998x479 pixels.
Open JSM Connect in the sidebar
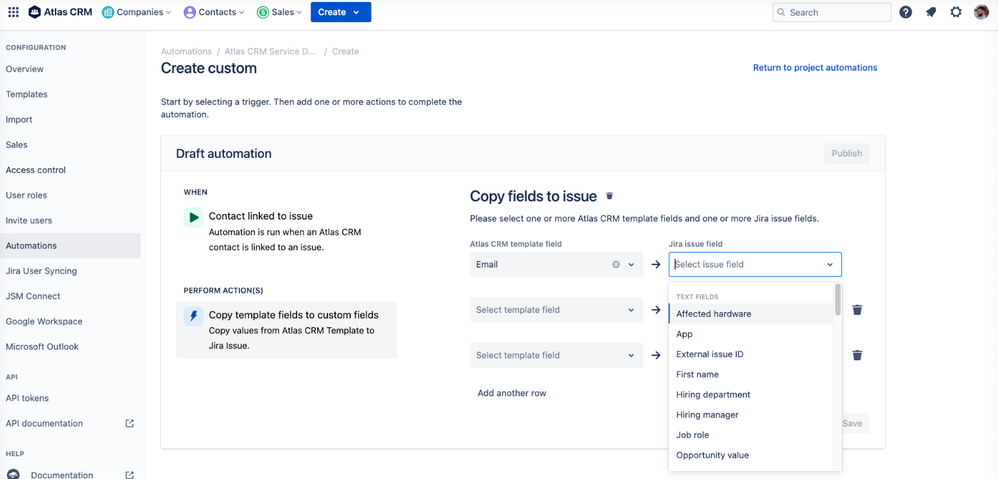[x=70, y=296]
